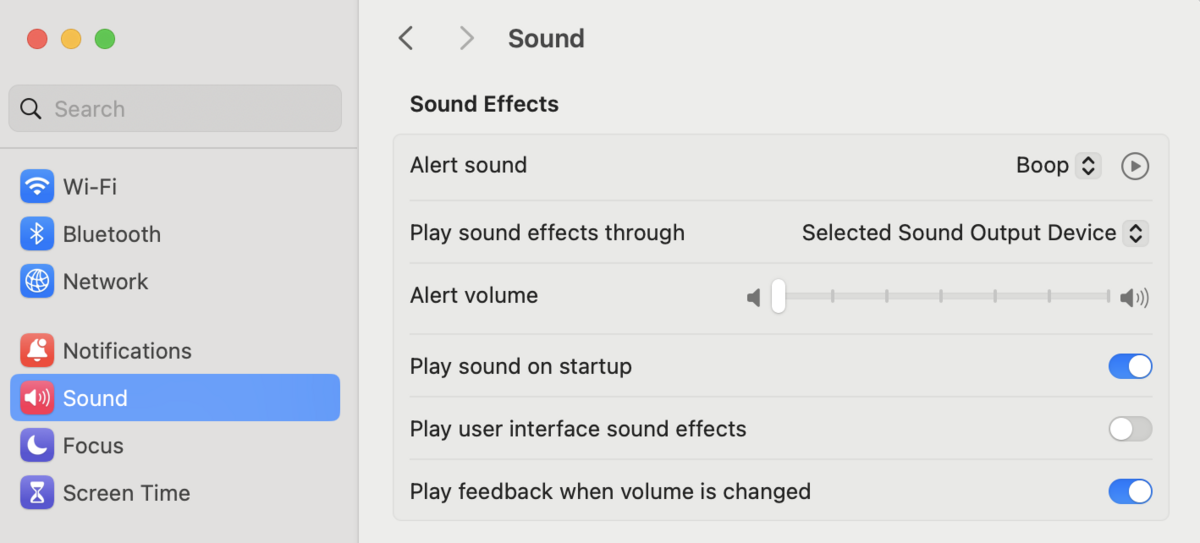Click the Screen Time hourglass icon
The height and width of the screenshot is (543, 1200).
coord(37,493)
